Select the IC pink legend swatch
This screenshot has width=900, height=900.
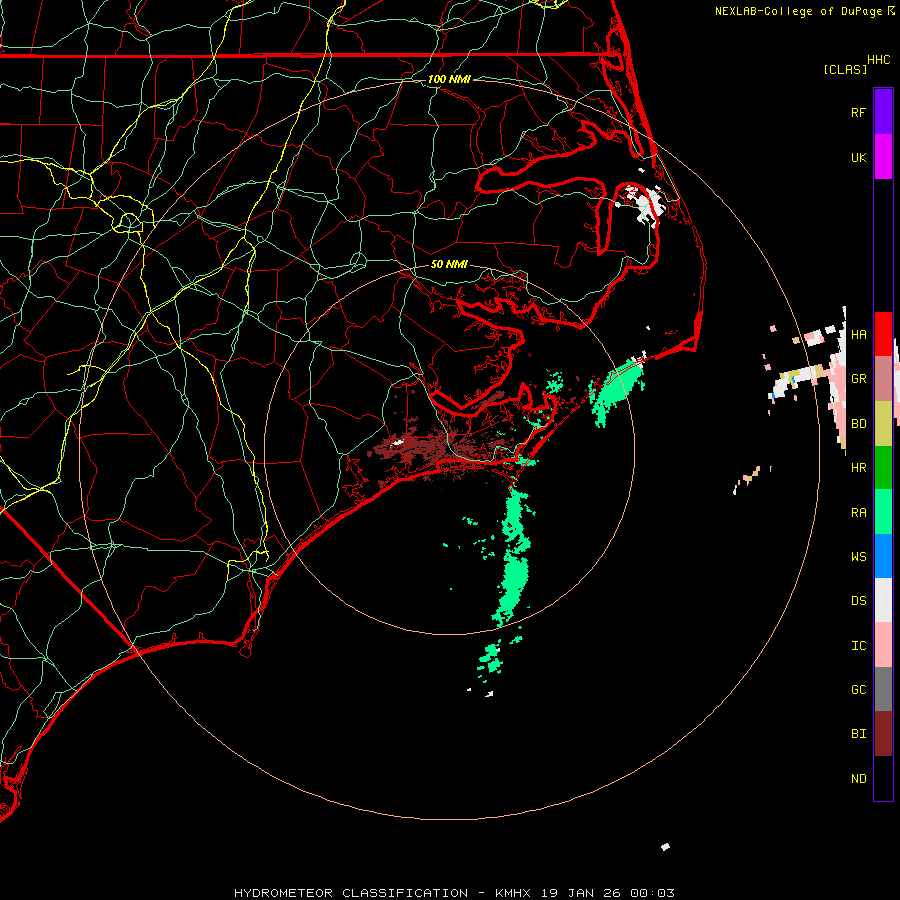click(883, 645)
